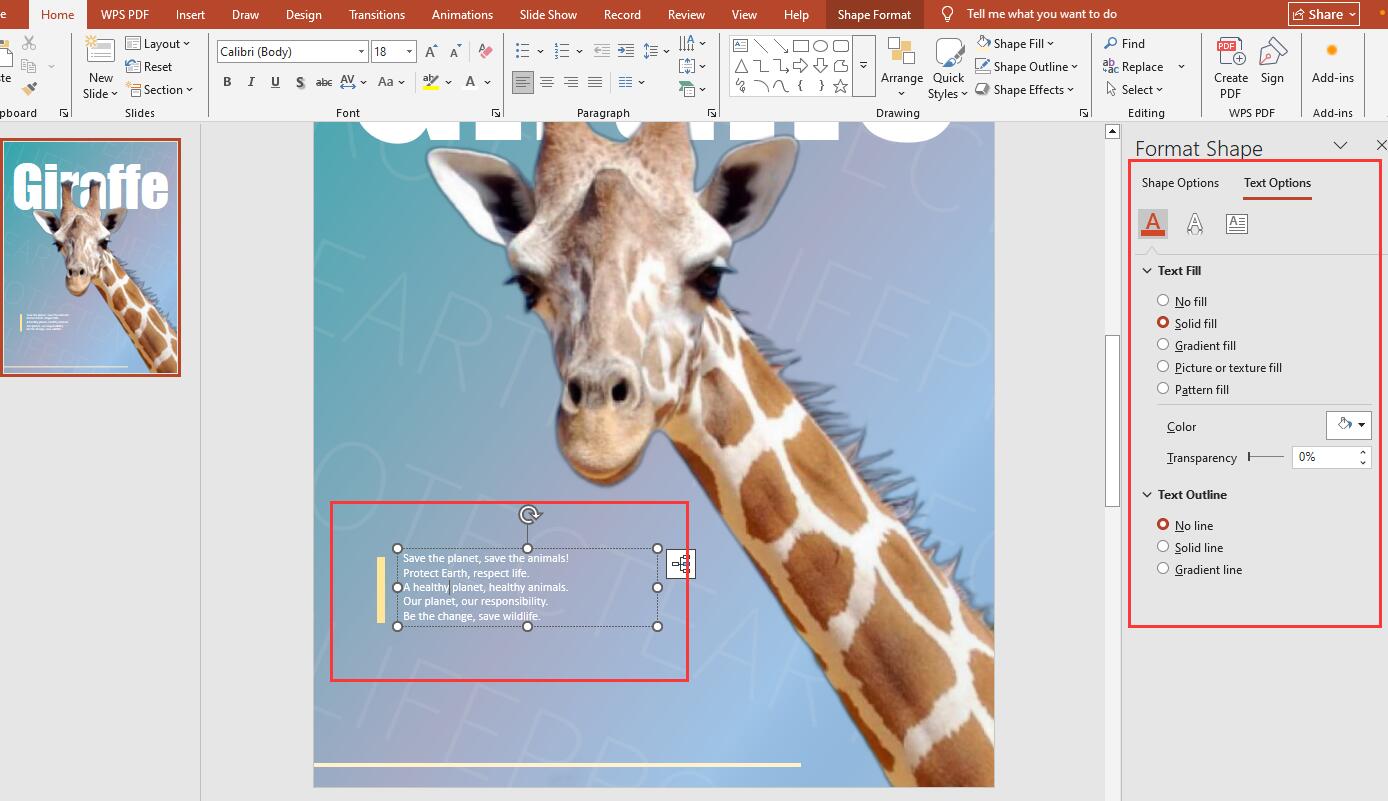
Task: Open font name dropdown
Action: (361, 51)
